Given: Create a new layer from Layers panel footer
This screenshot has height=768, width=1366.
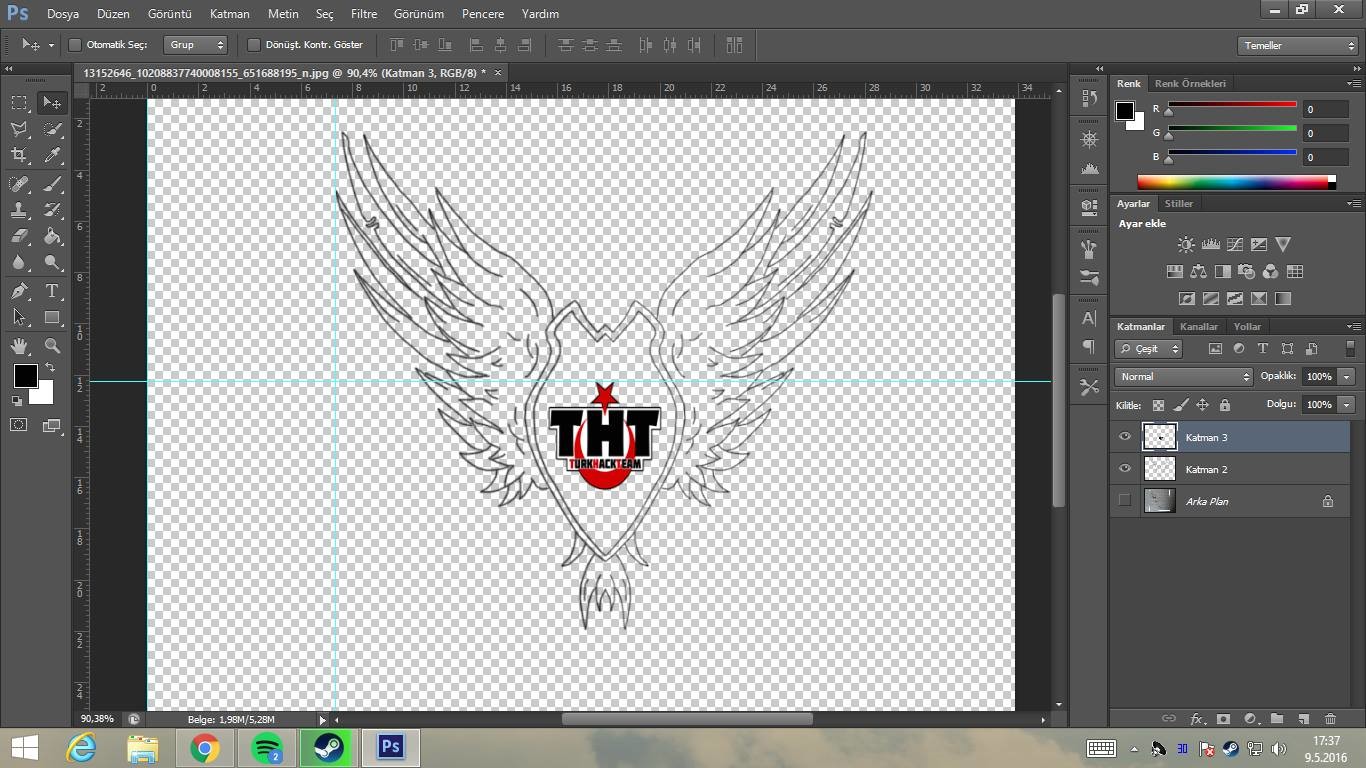Looking at the screenshot, I should 1303,719.
